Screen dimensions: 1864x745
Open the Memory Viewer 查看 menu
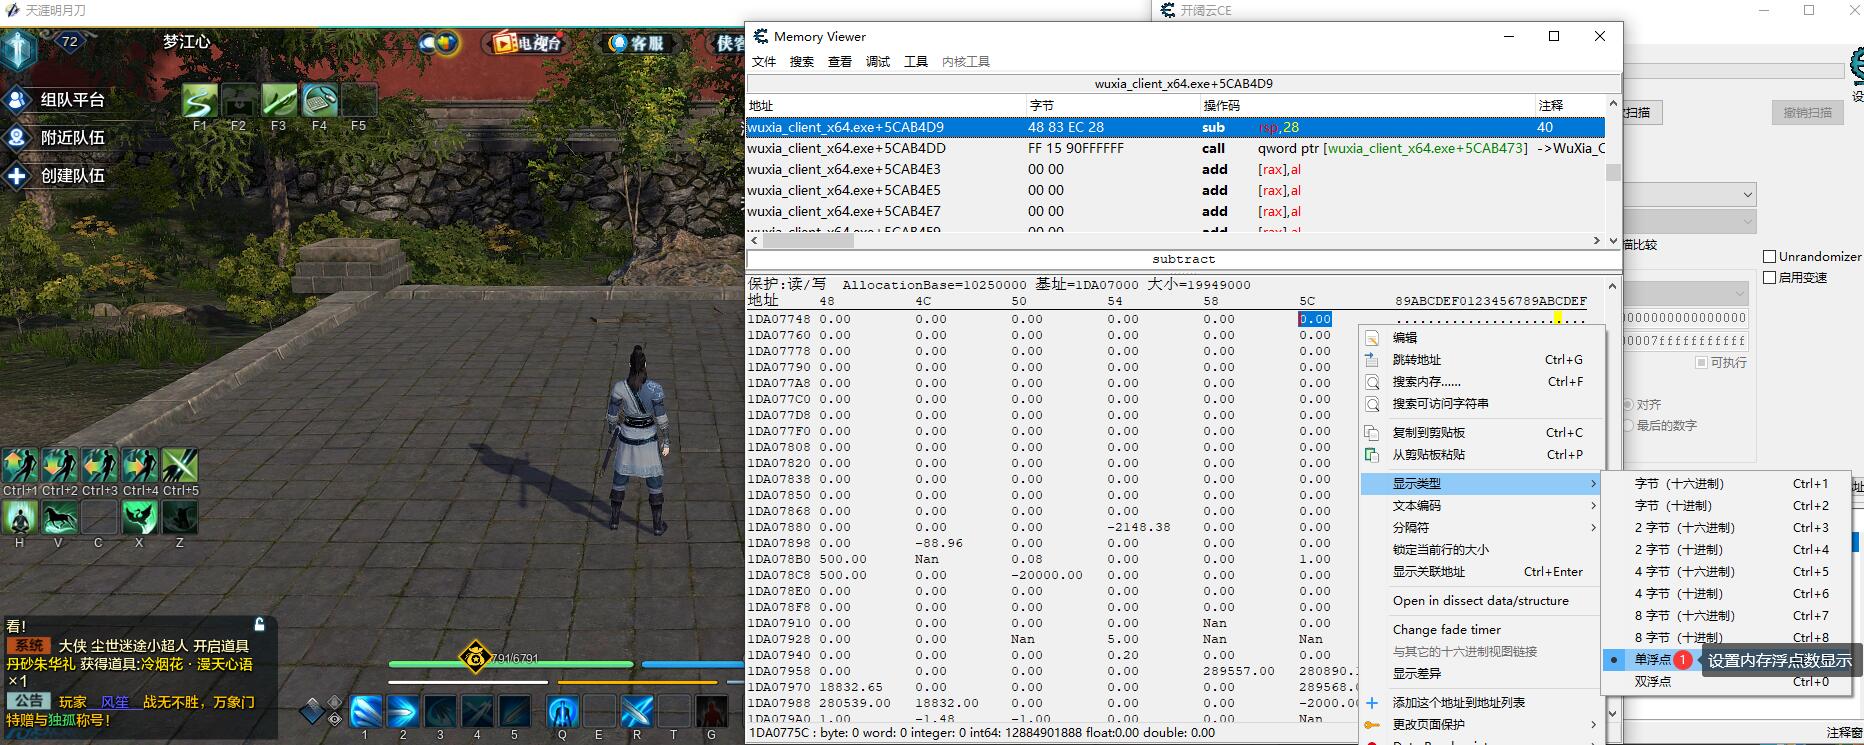click(x=840, y=62)
